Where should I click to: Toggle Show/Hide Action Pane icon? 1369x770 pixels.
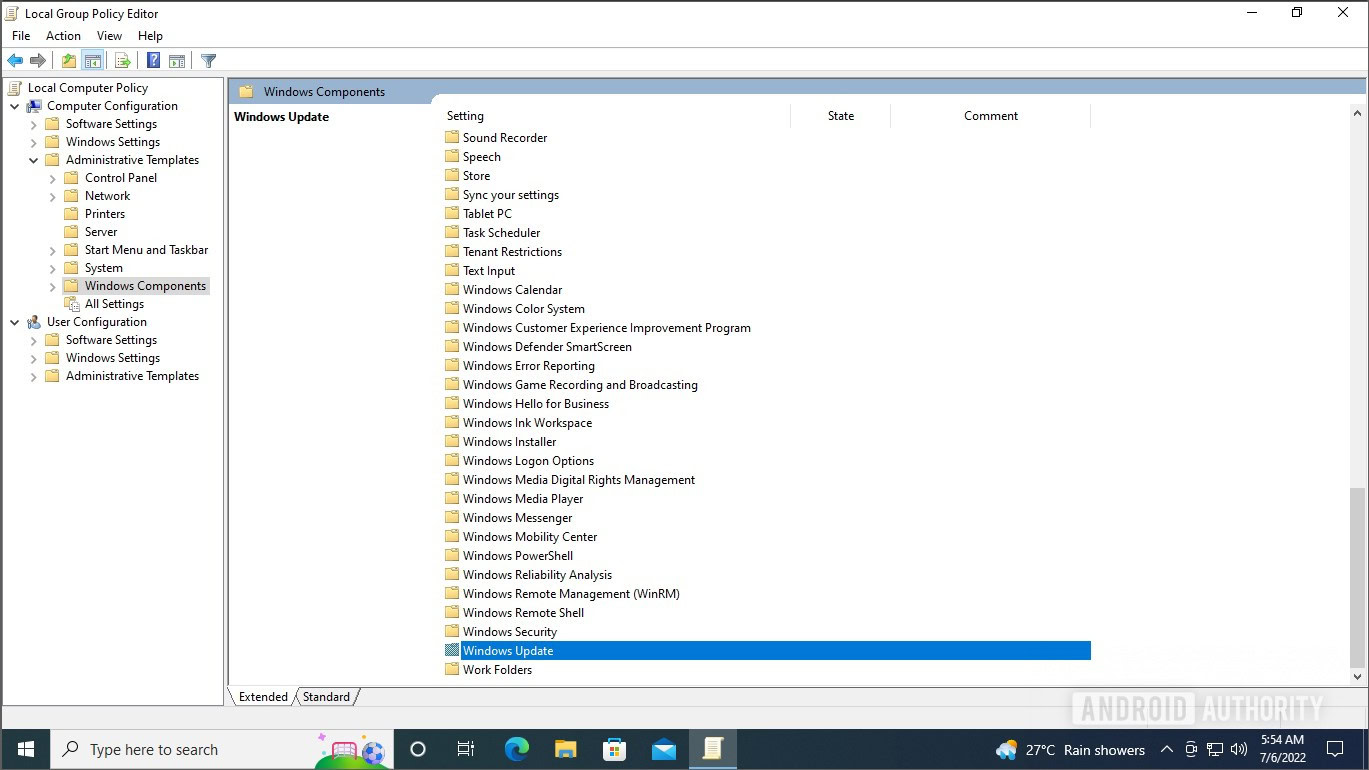pos(177,61)
